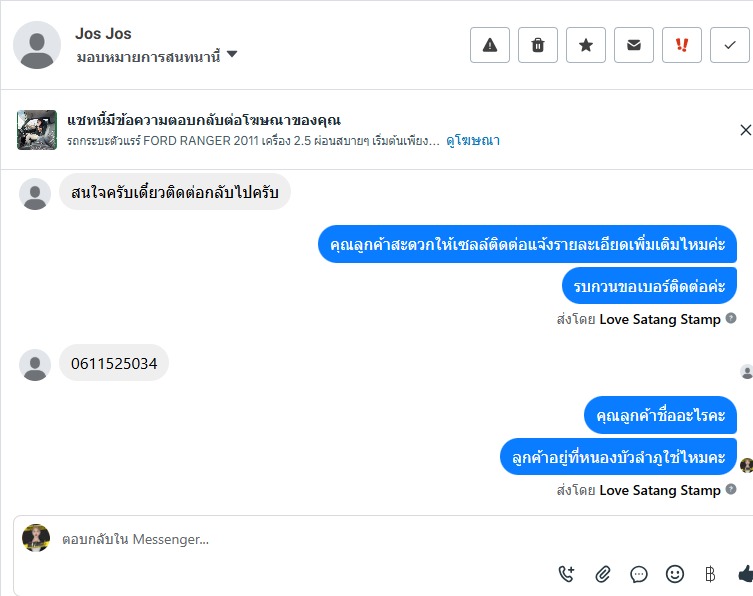This screenshot has height=596, width=753.
Task: Click Jos Jos contact name in header
Action: click(x=103, y=34)
